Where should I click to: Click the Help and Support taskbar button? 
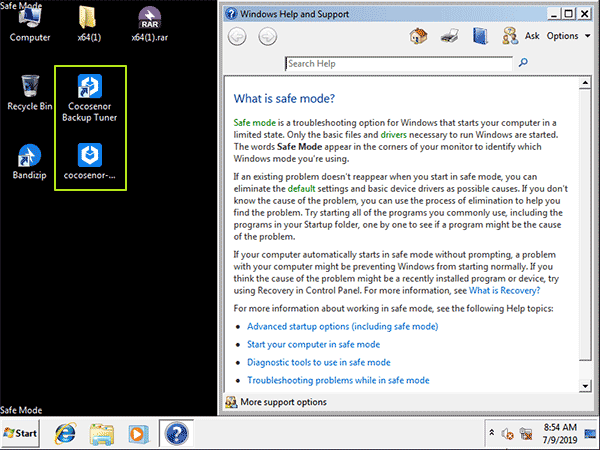pyautogui.click(x=176, y=434)
